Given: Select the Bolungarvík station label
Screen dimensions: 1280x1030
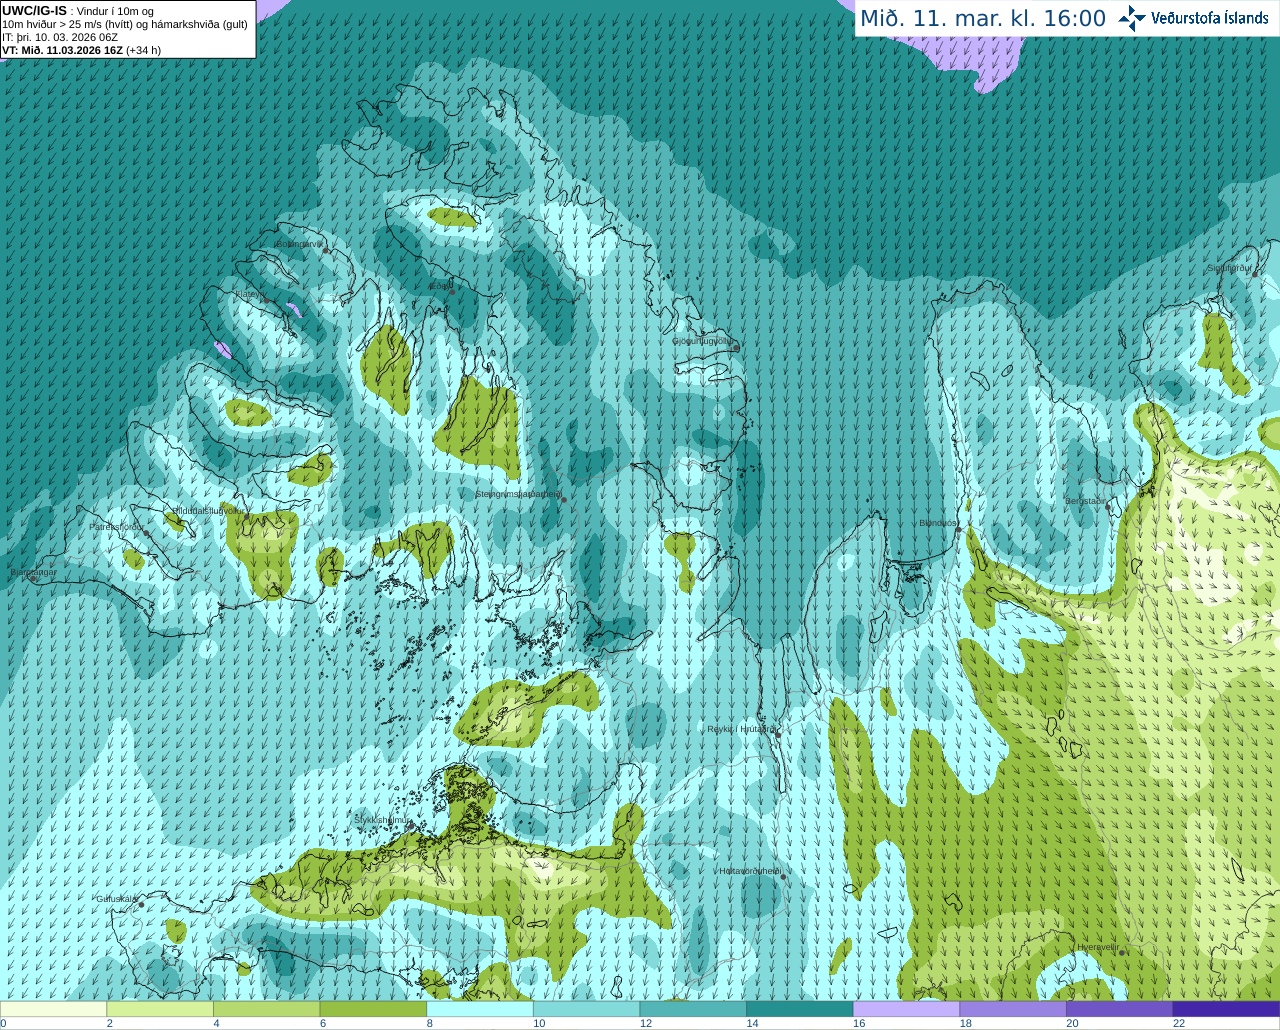Looking at the screenshot, I should coord(300,244).
